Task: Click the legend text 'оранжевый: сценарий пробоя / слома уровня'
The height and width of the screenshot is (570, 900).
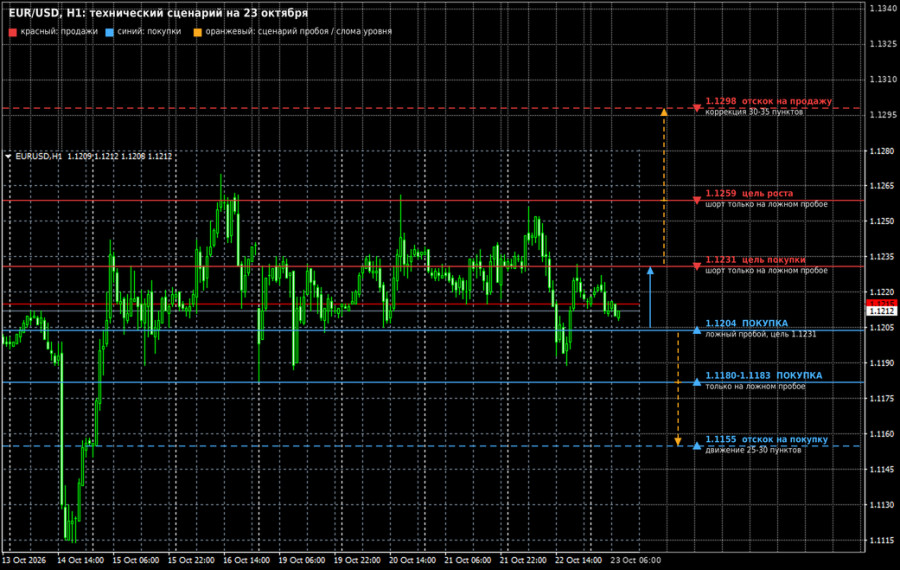Action: (x=298, y=32)
